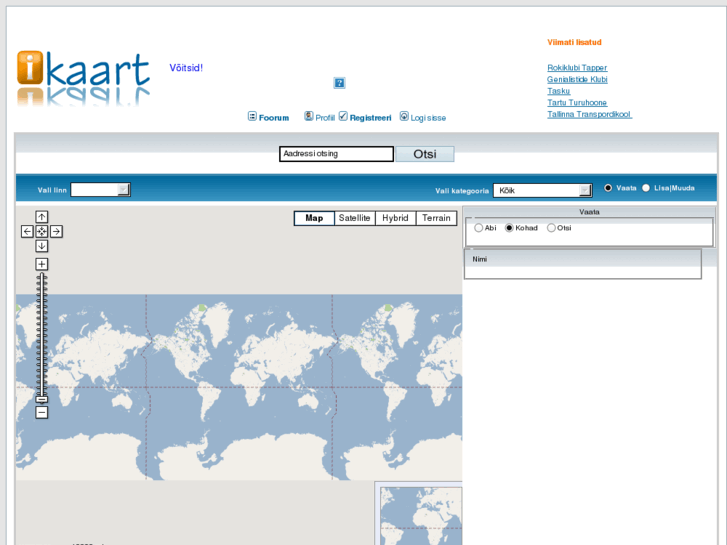Open the Profiil link
Image resolution: width=727 pixels, height=545 pixels.
pos(325,118)
